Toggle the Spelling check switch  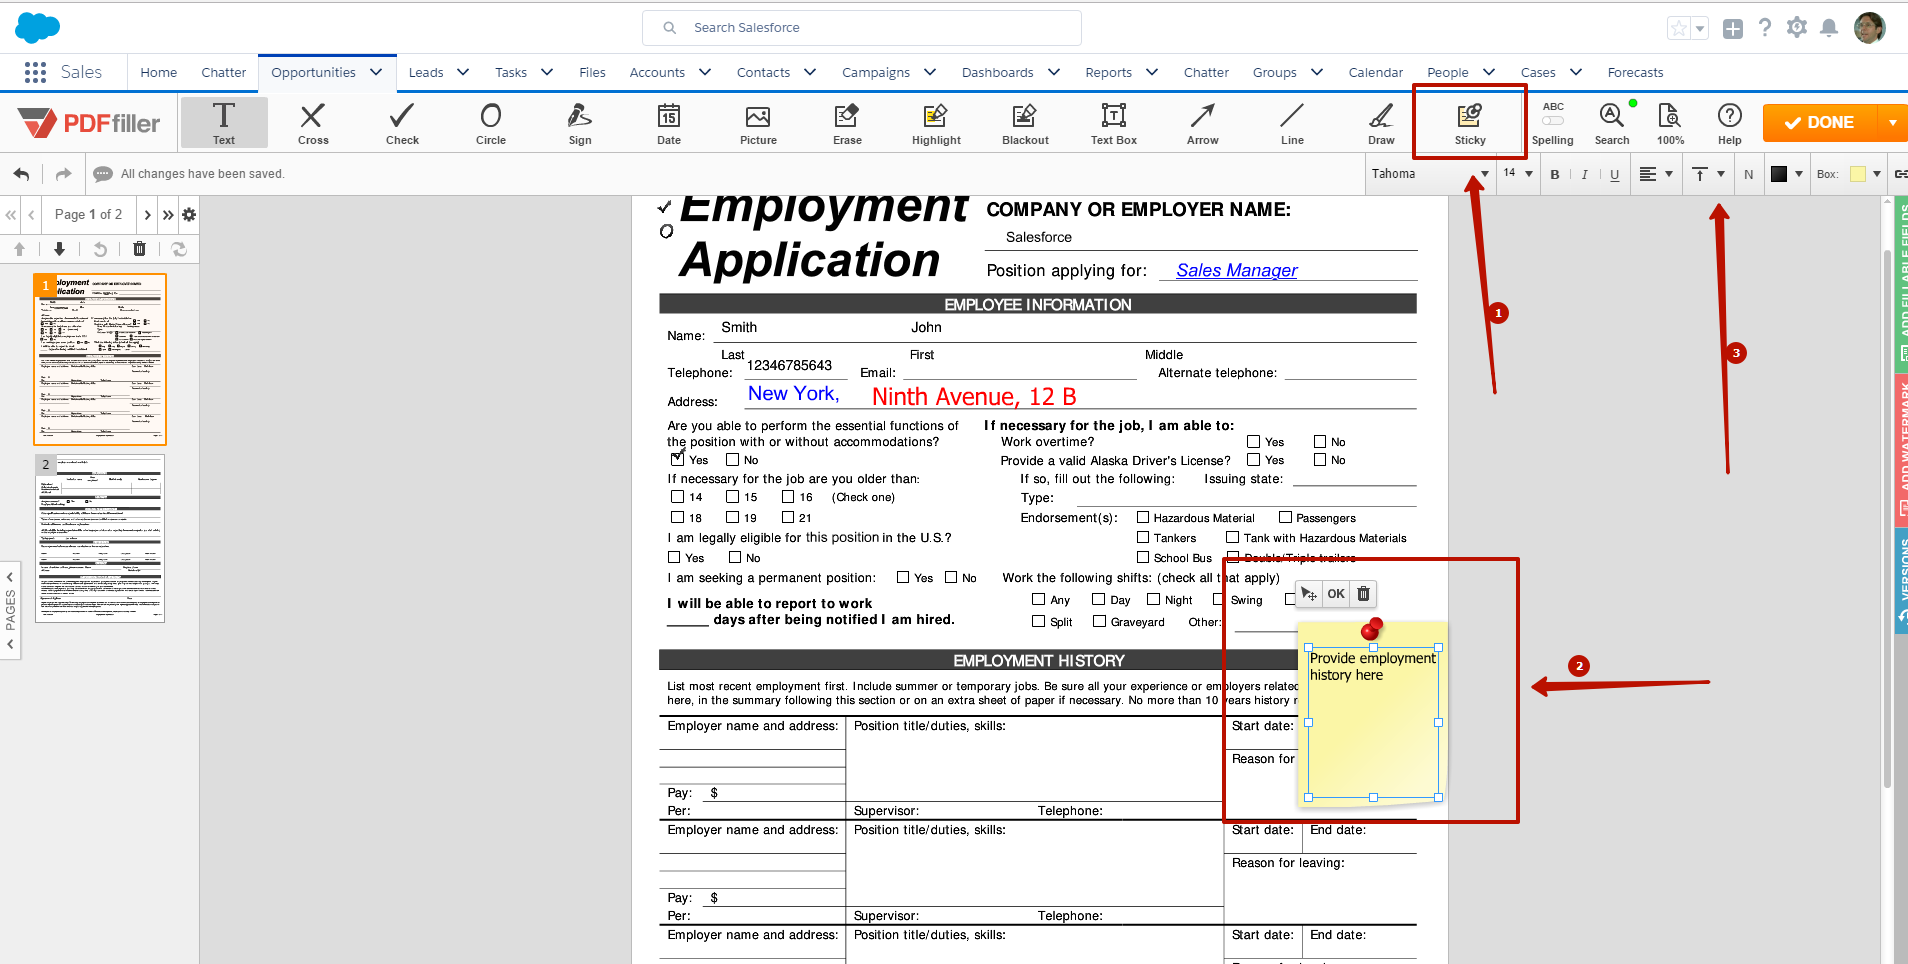(x=1553, y=121)
